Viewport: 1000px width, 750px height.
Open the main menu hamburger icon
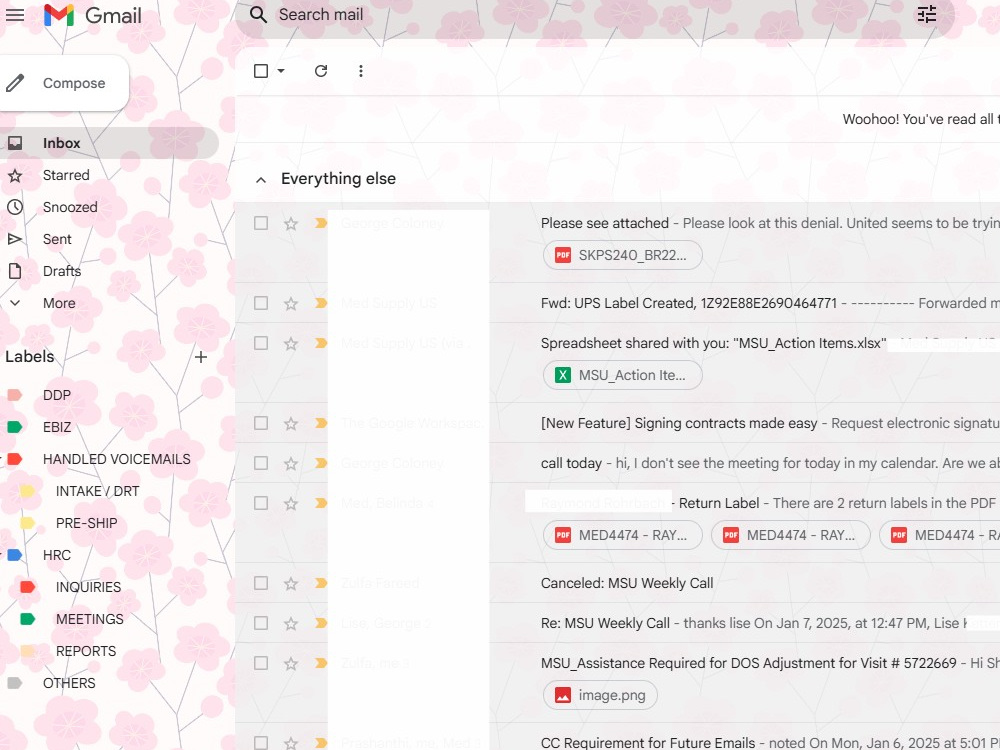tap(15, 15)
